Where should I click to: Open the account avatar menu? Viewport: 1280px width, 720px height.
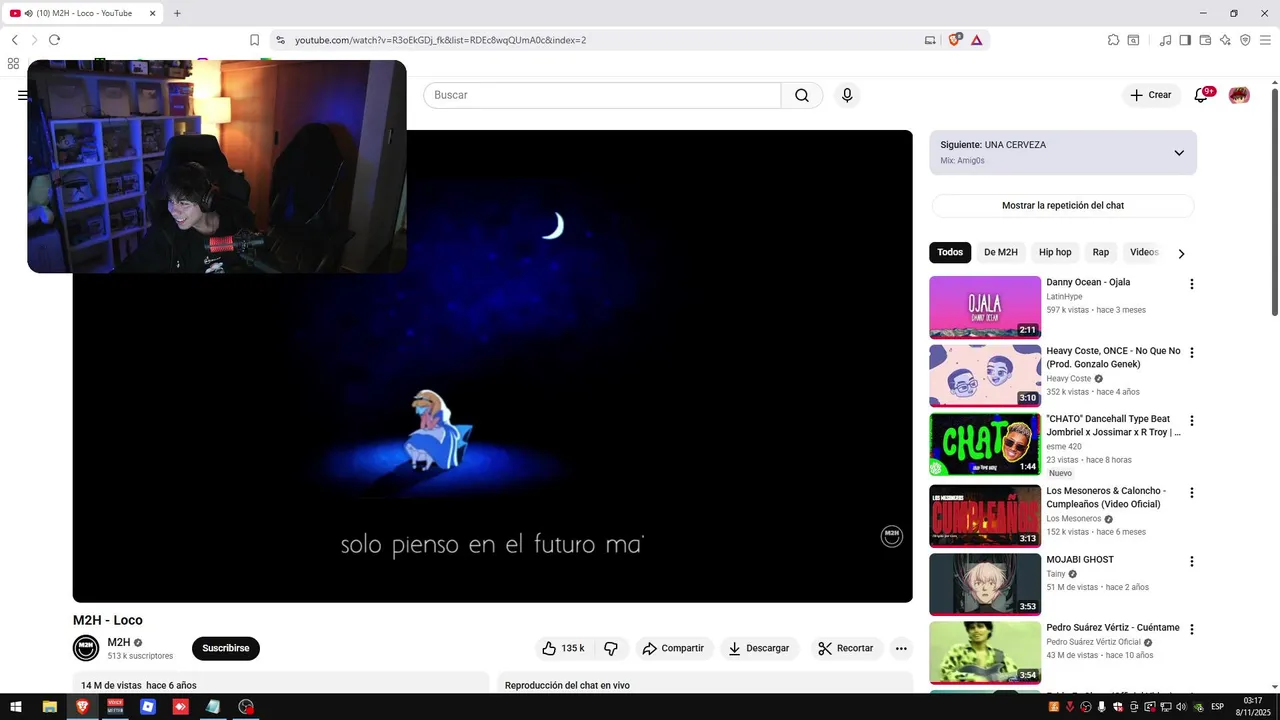(x=1239, y=95)
